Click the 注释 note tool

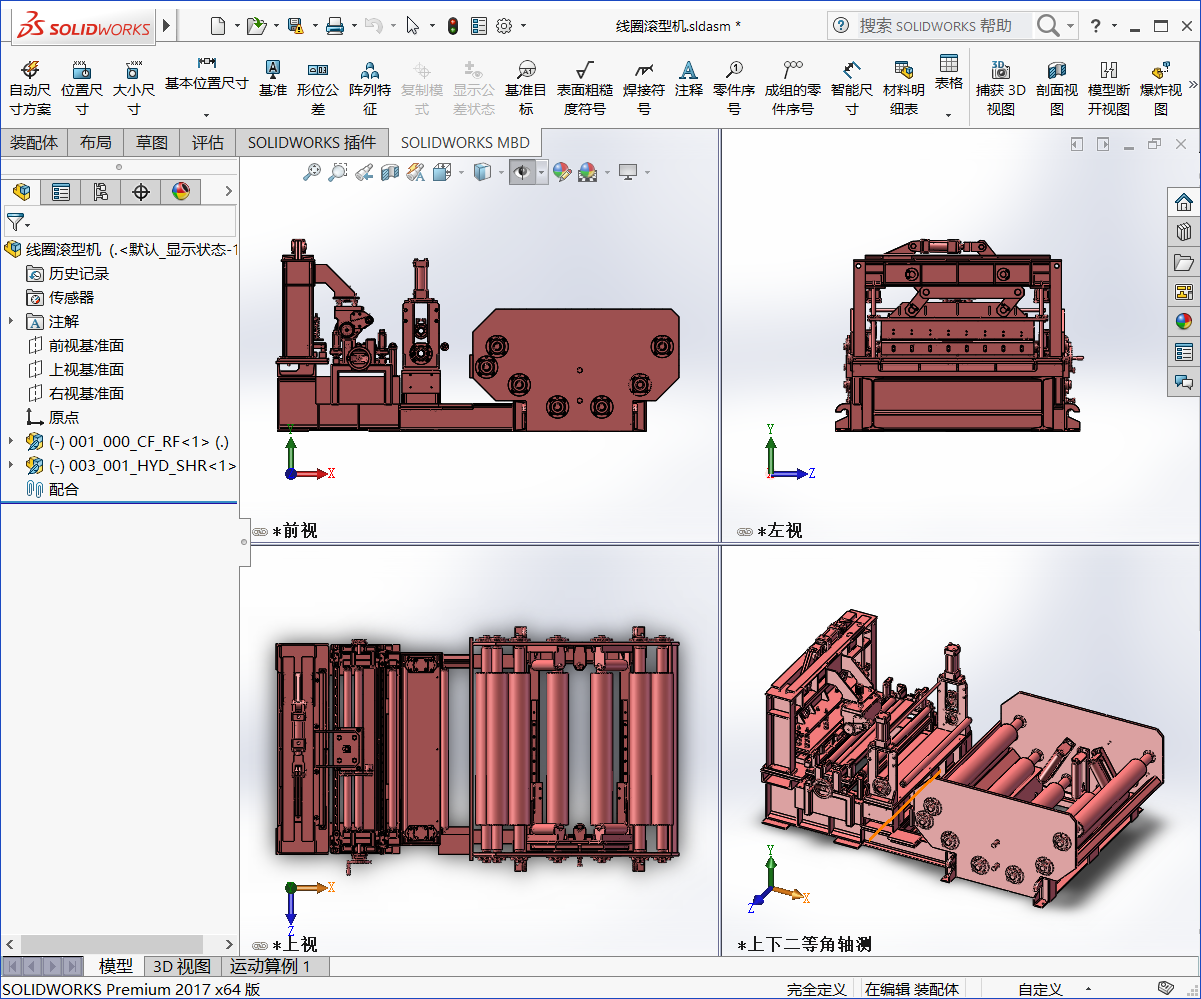689,78
